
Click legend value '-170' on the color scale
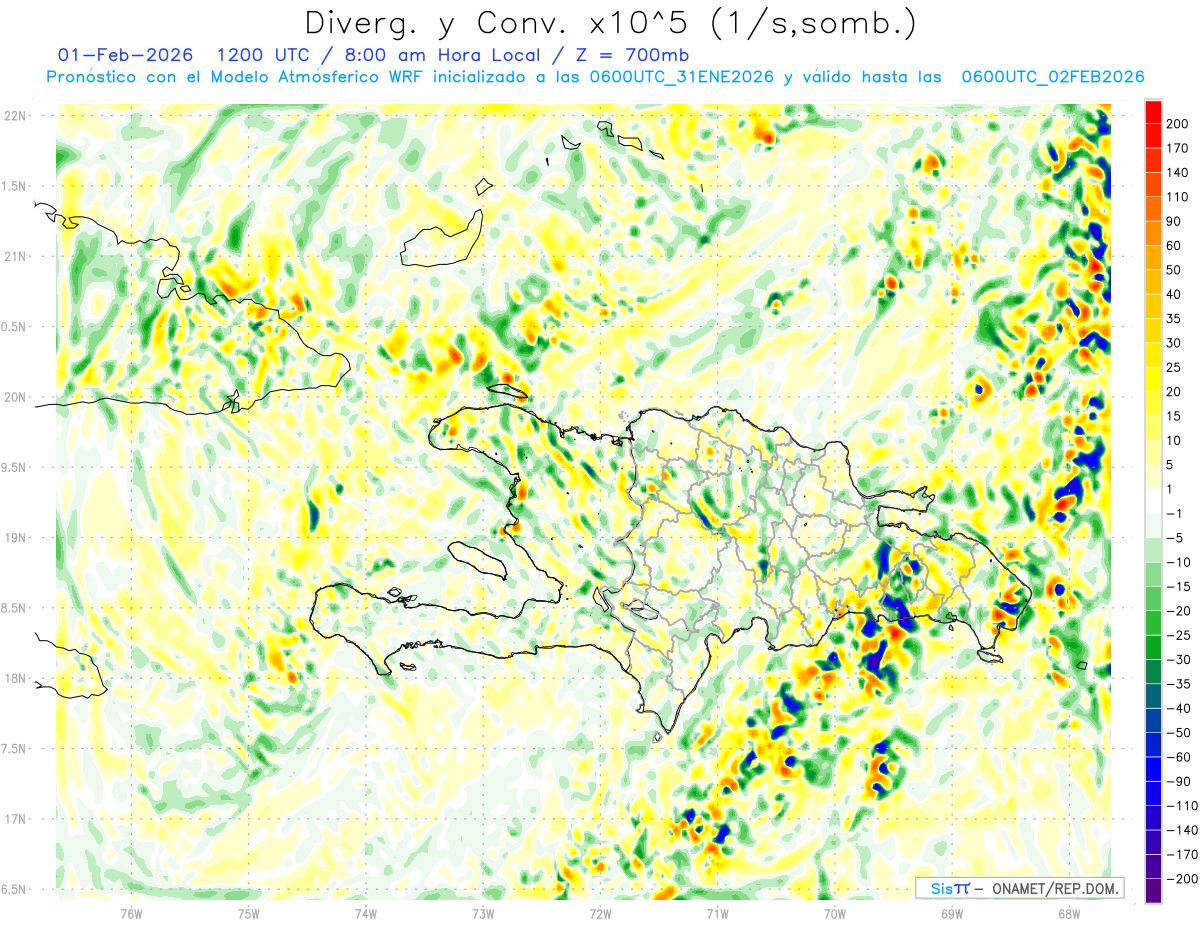point(1180,855)
